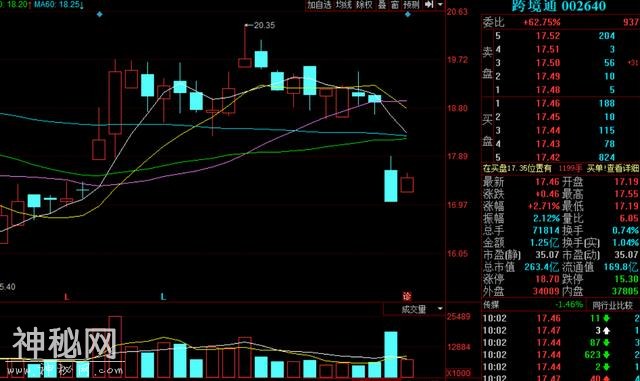Click the 跌停 price 15.30
This screenshot has height=381, width=640.
coord(626,280)
